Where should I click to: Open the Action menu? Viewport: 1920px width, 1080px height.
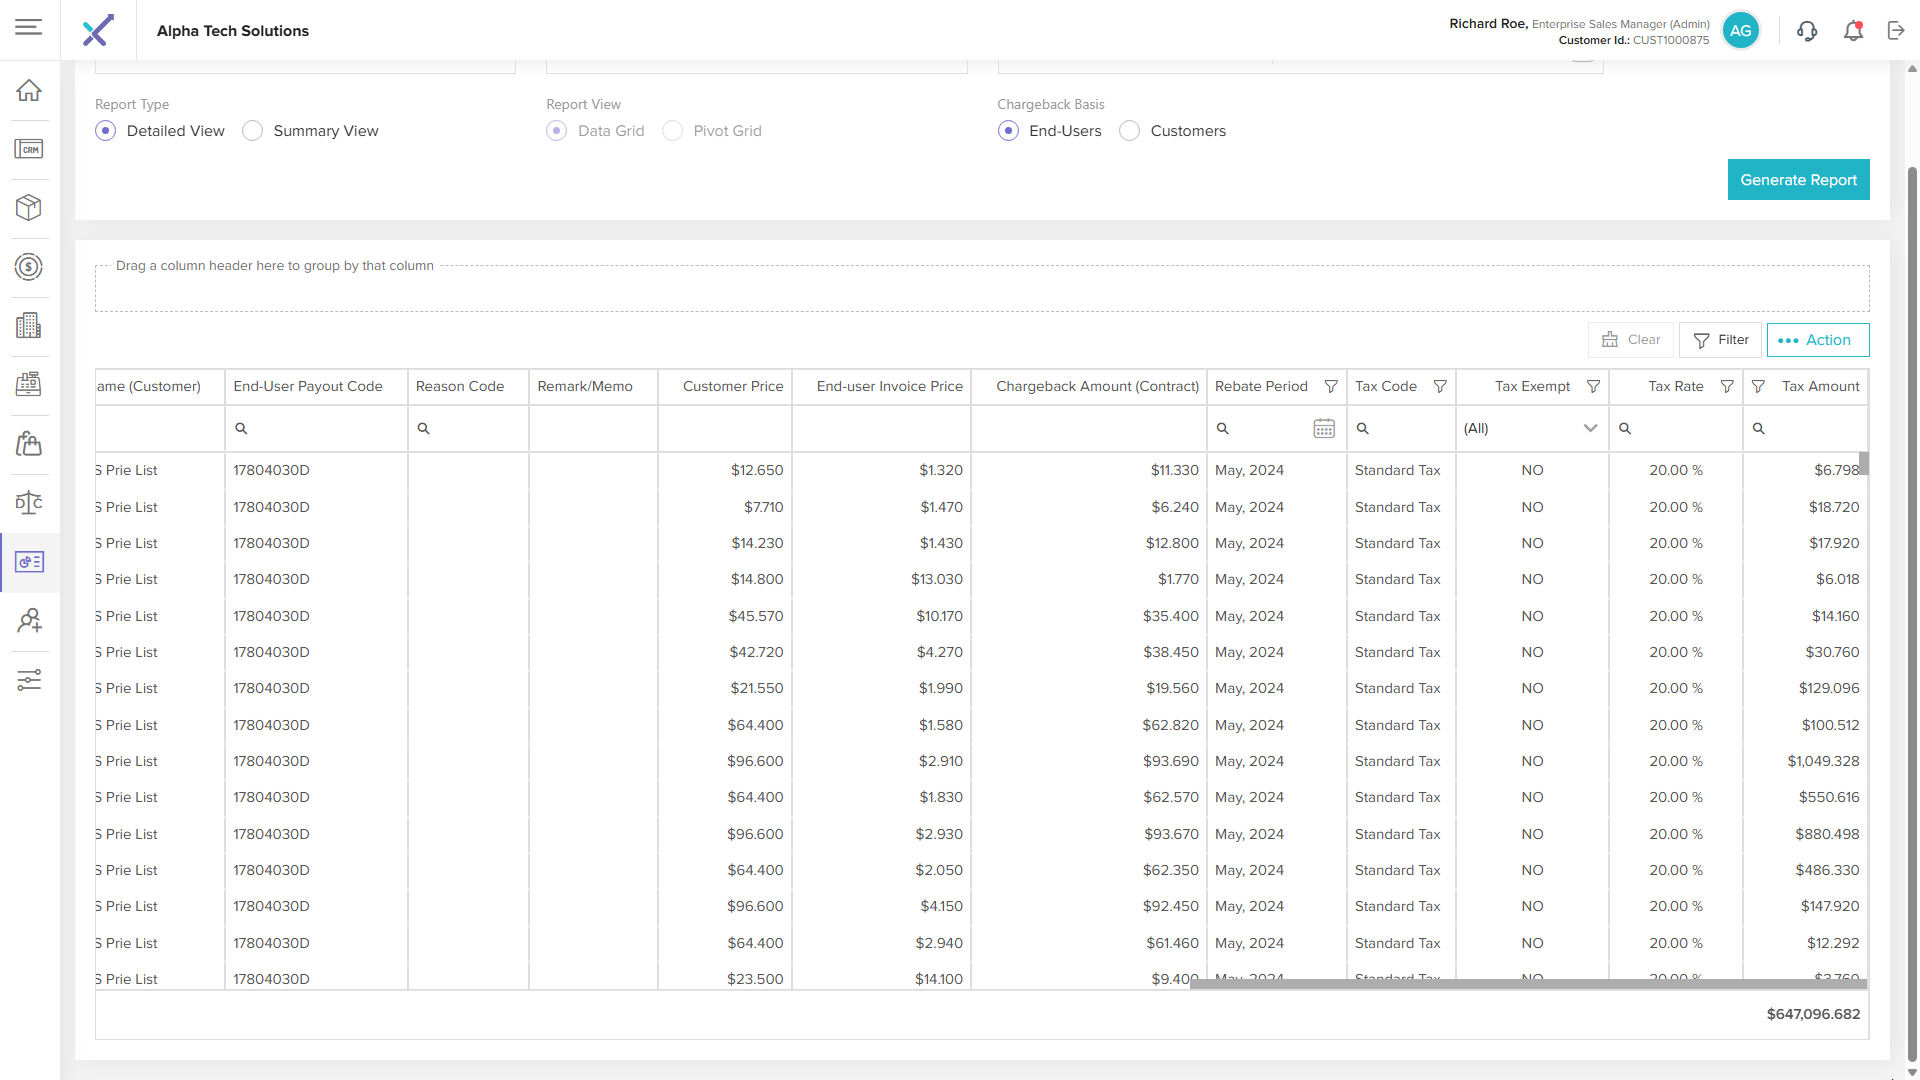(1817, 340)
